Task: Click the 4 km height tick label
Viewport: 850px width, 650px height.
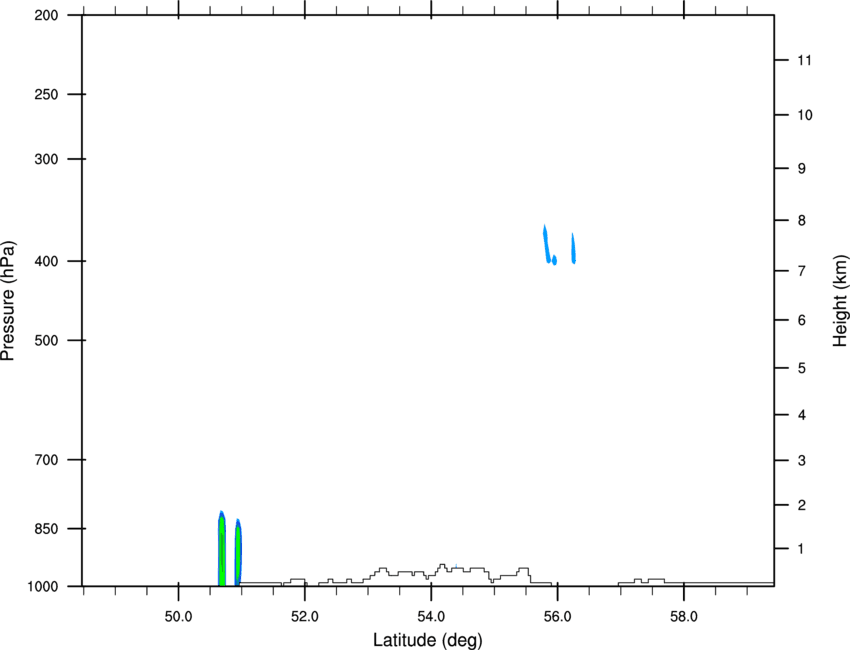Action: (802, 415)
